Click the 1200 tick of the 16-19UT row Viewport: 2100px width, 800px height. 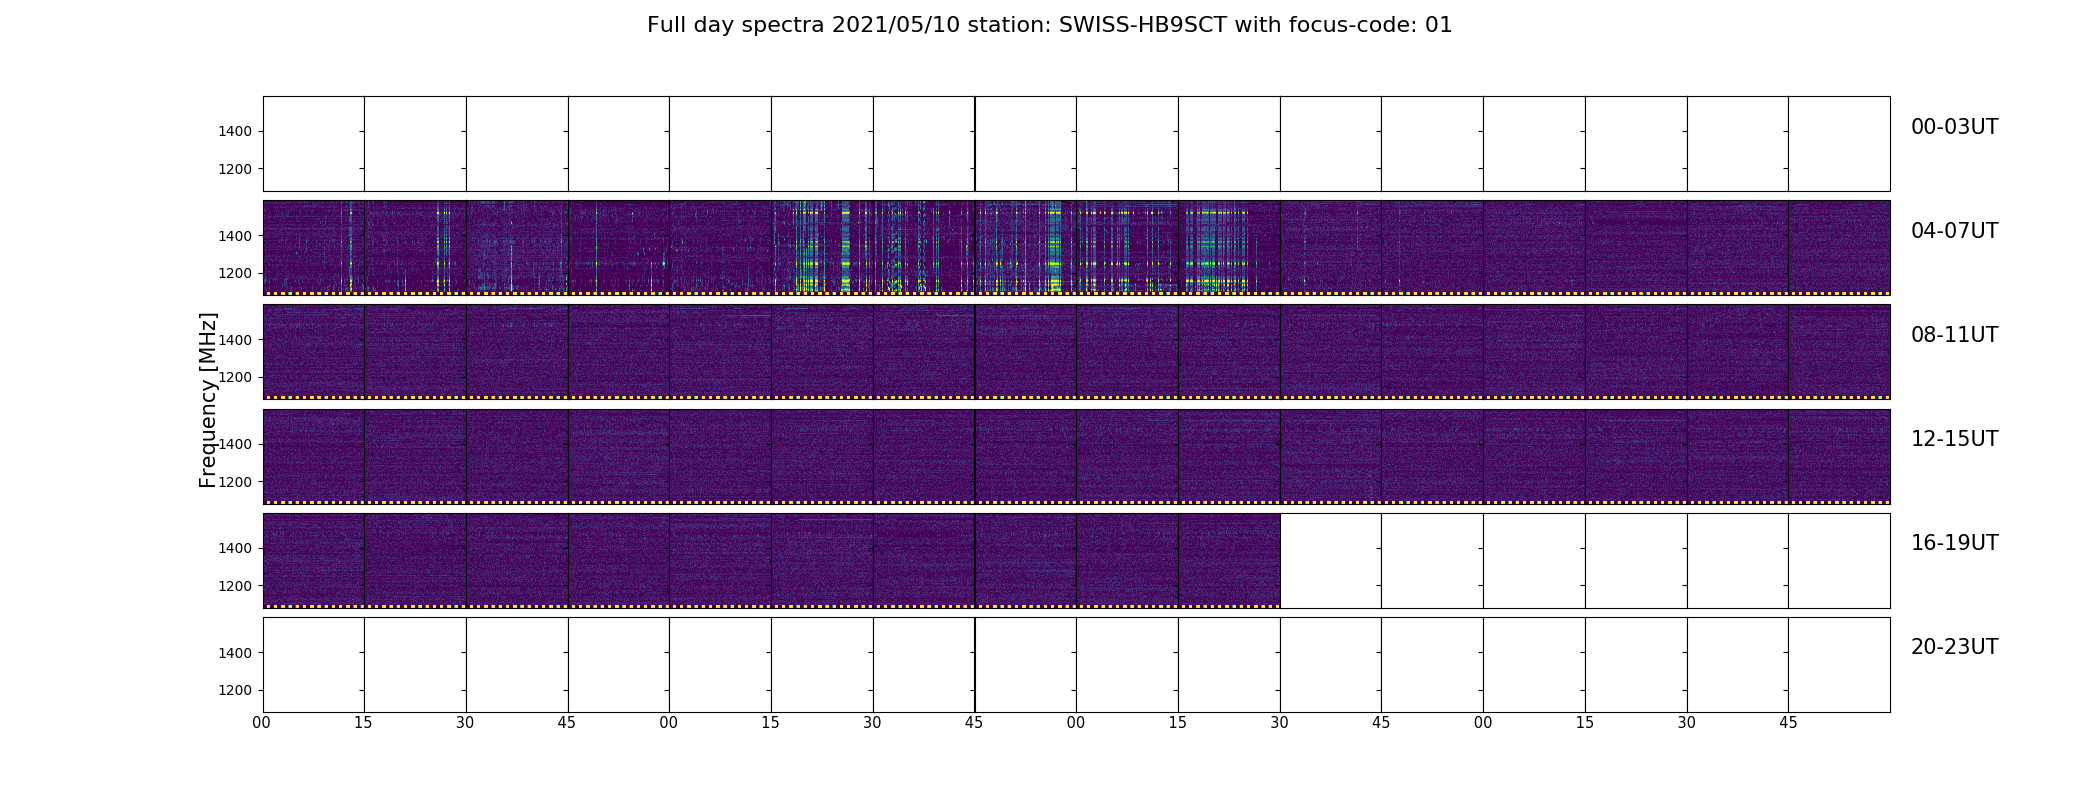tap(235, 586)
